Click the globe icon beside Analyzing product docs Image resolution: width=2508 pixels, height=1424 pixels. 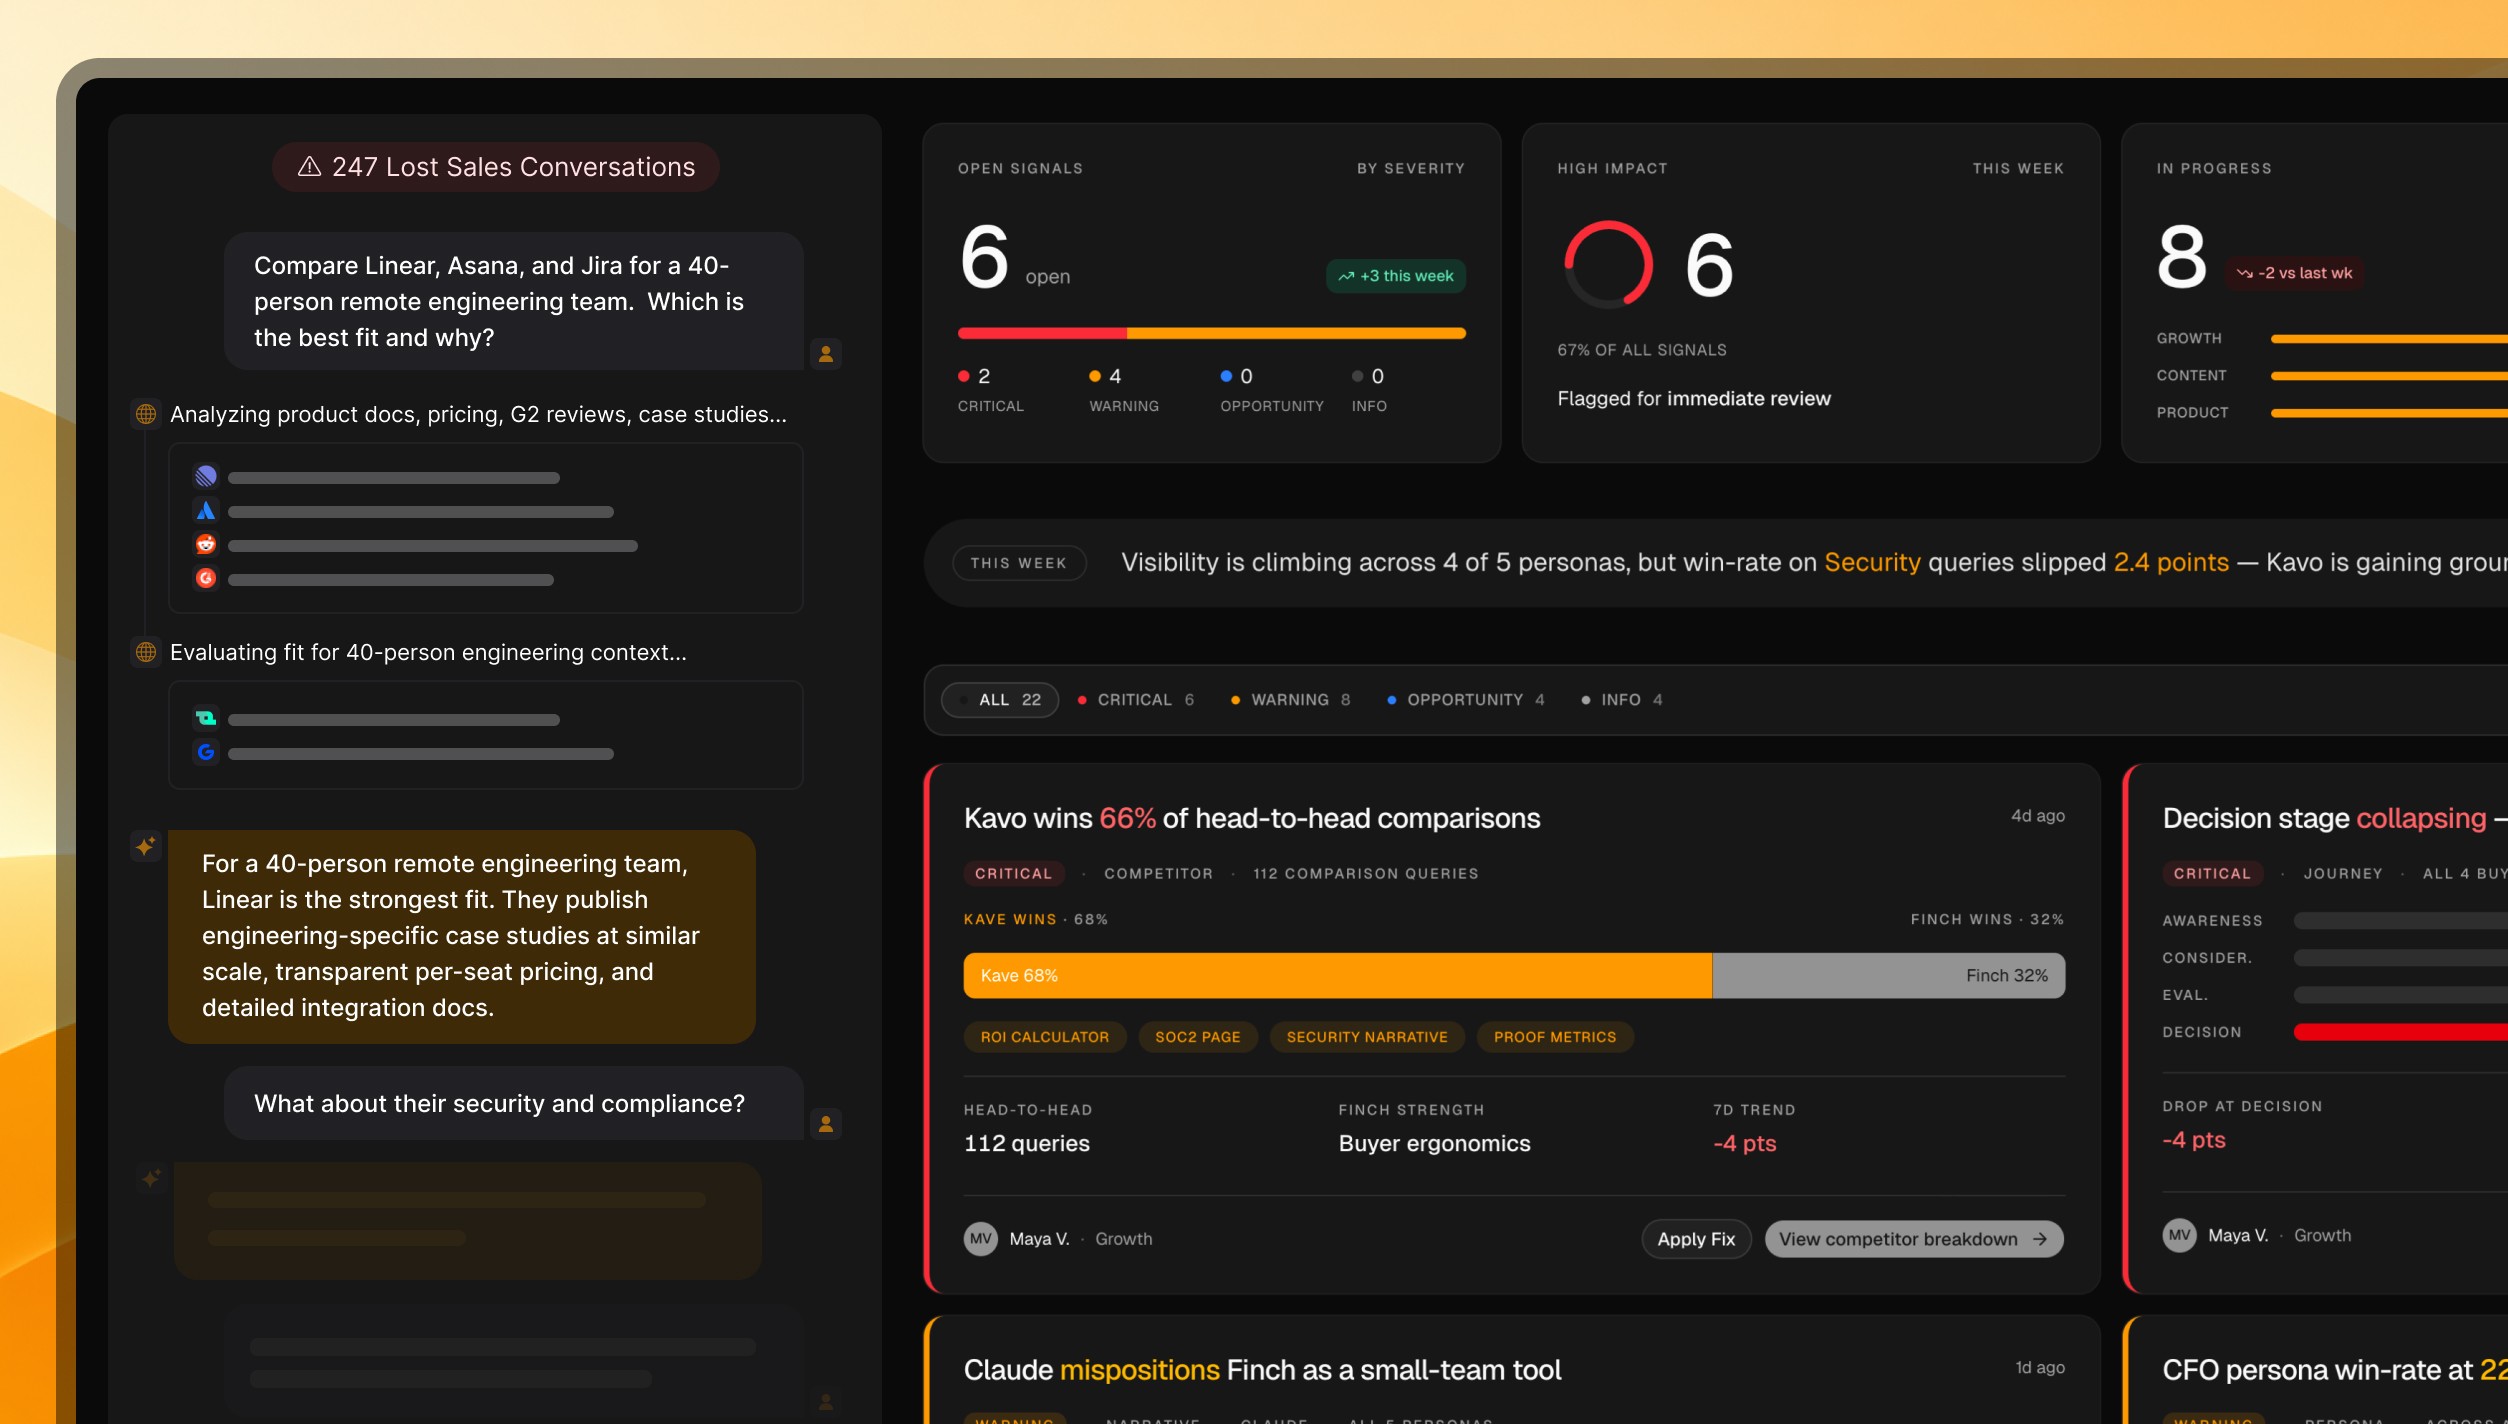click(x=146, y=414)
